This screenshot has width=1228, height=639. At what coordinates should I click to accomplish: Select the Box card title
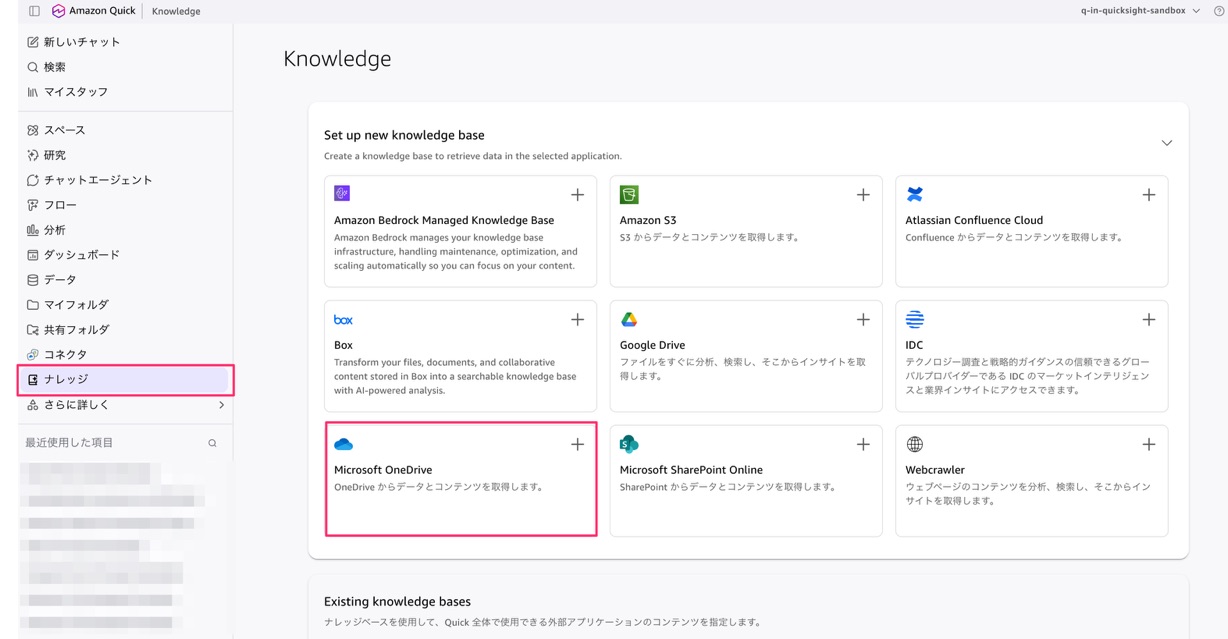pyautogui.click(x=343, y=345)
